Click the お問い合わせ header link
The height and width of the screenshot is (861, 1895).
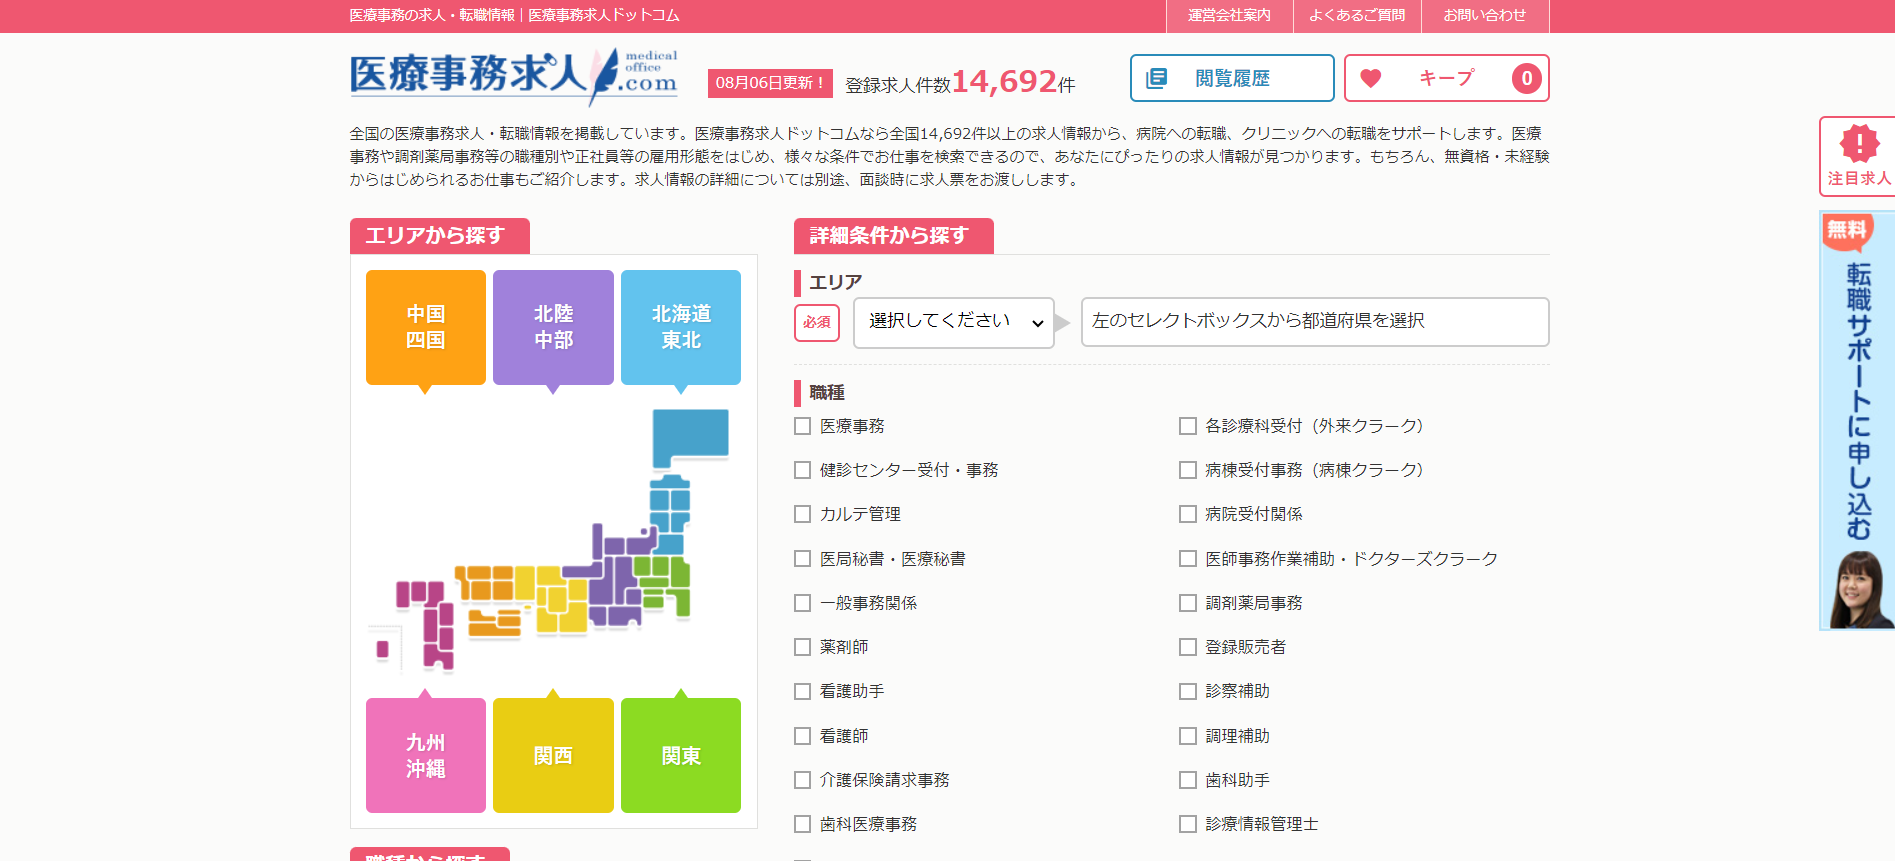[x=1484, y=16]
